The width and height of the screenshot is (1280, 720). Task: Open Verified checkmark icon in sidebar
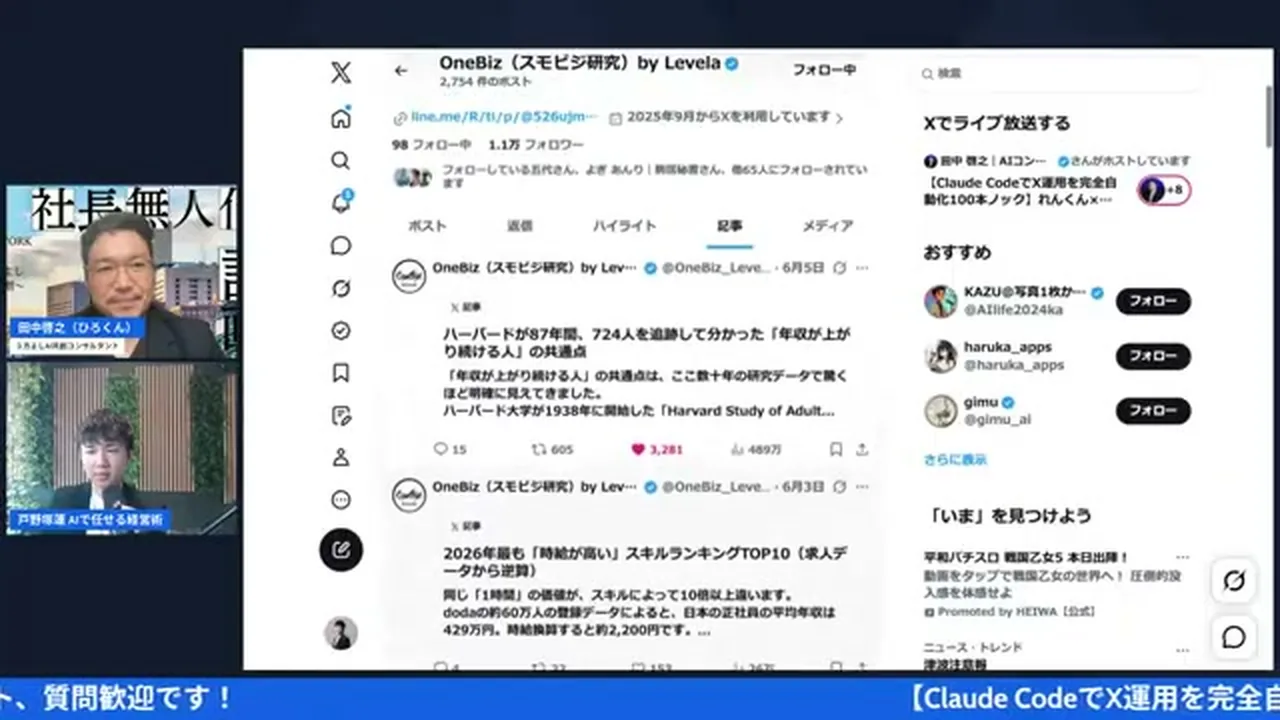click(341, 331)
